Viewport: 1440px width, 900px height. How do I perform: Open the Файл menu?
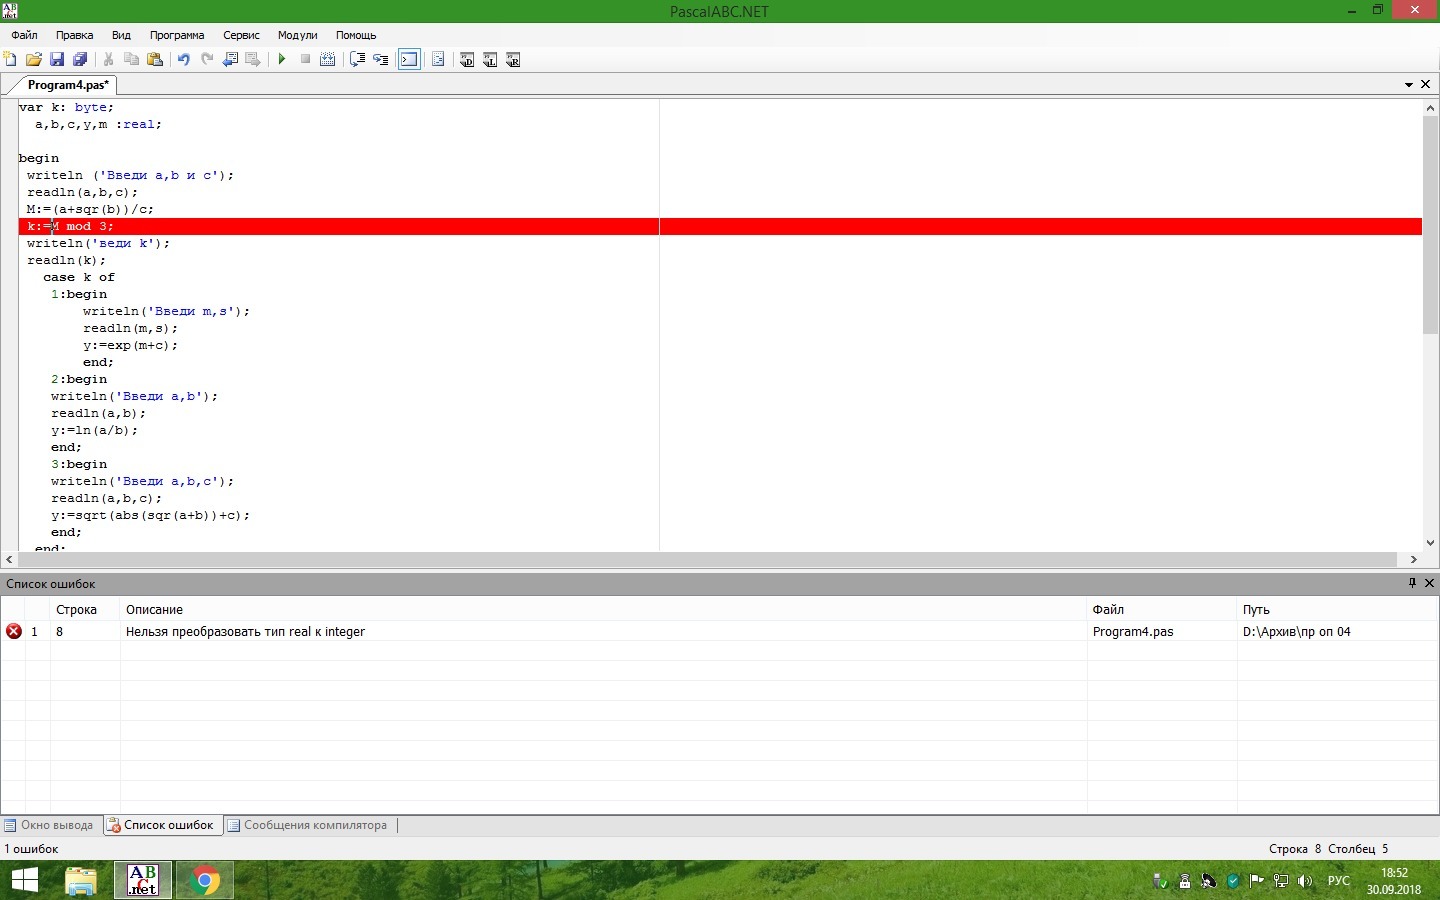[24, 35]
